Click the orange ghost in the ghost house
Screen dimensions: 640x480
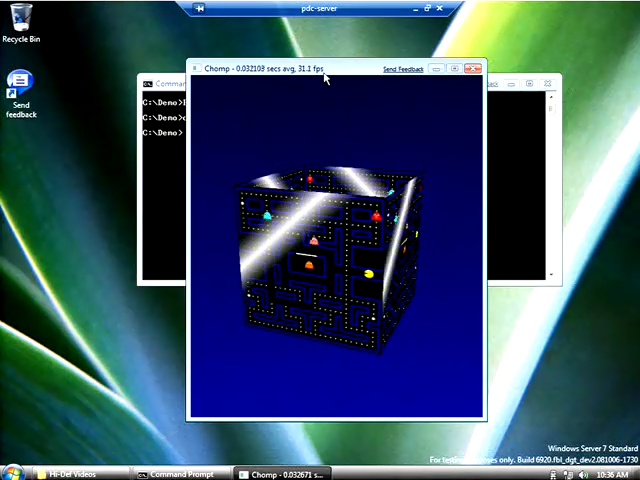pyautogui.click(x=309, y=265)
